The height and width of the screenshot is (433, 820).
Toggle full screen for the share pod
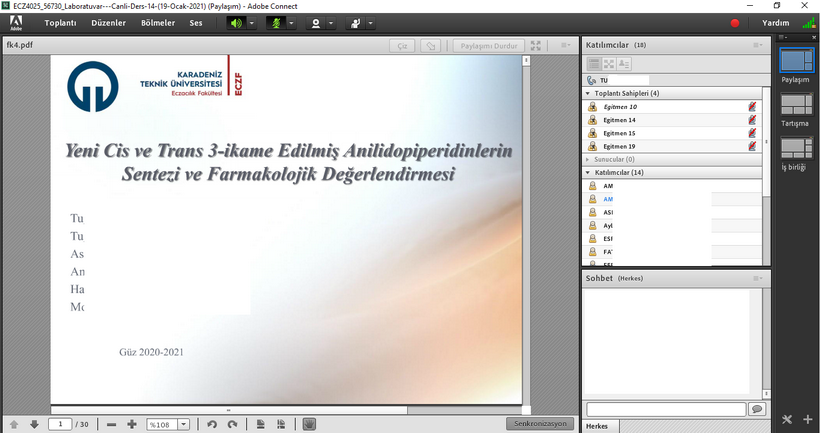pyautogui.click(x=537, y=45)
